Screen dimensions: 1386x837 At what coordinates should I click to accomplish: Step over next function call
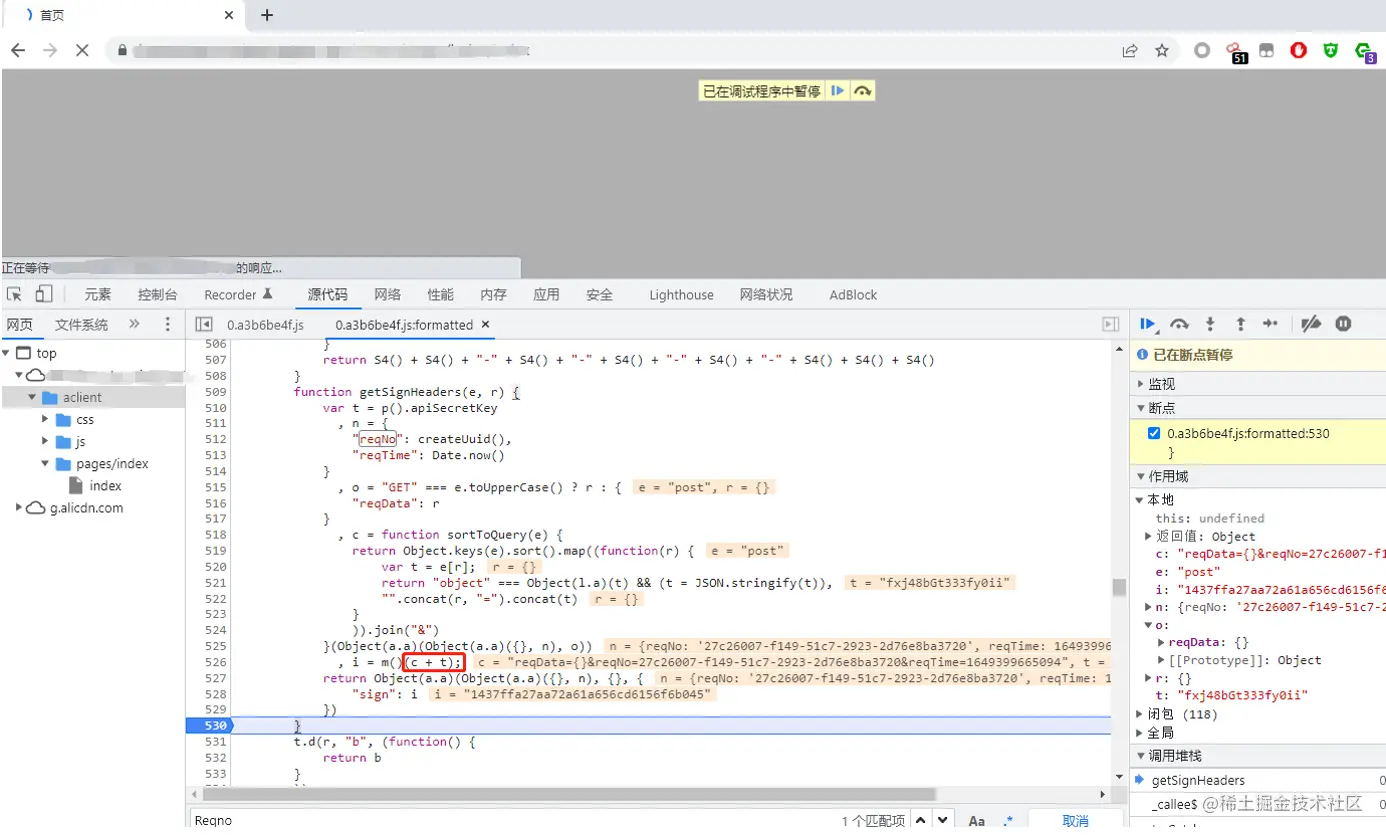[1179, 324]
